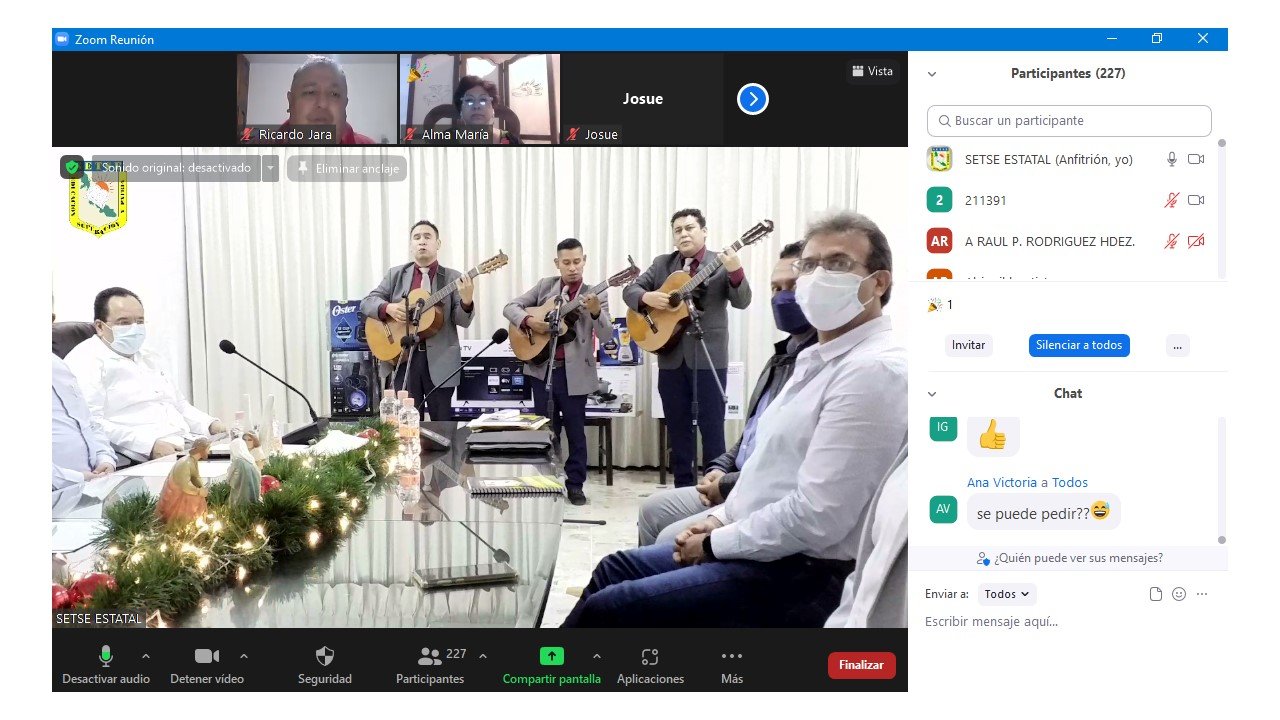This screenshot has height=720, width=1280.
Task: Toggle Sonido original desactivado button
Action: [175, 168]
